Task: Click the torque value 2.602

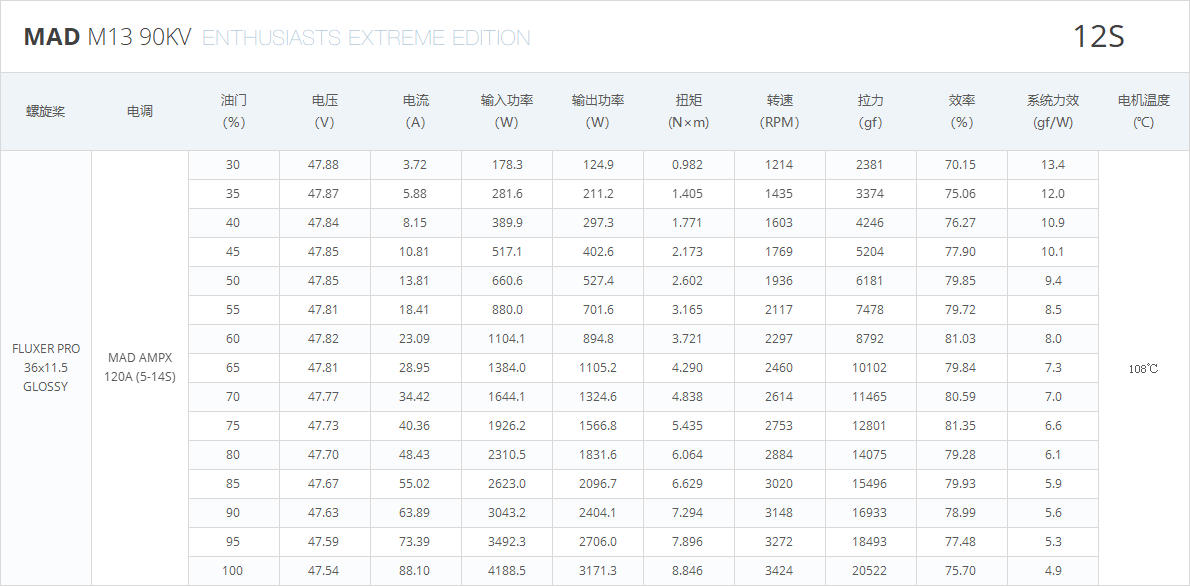Action: 688,280
